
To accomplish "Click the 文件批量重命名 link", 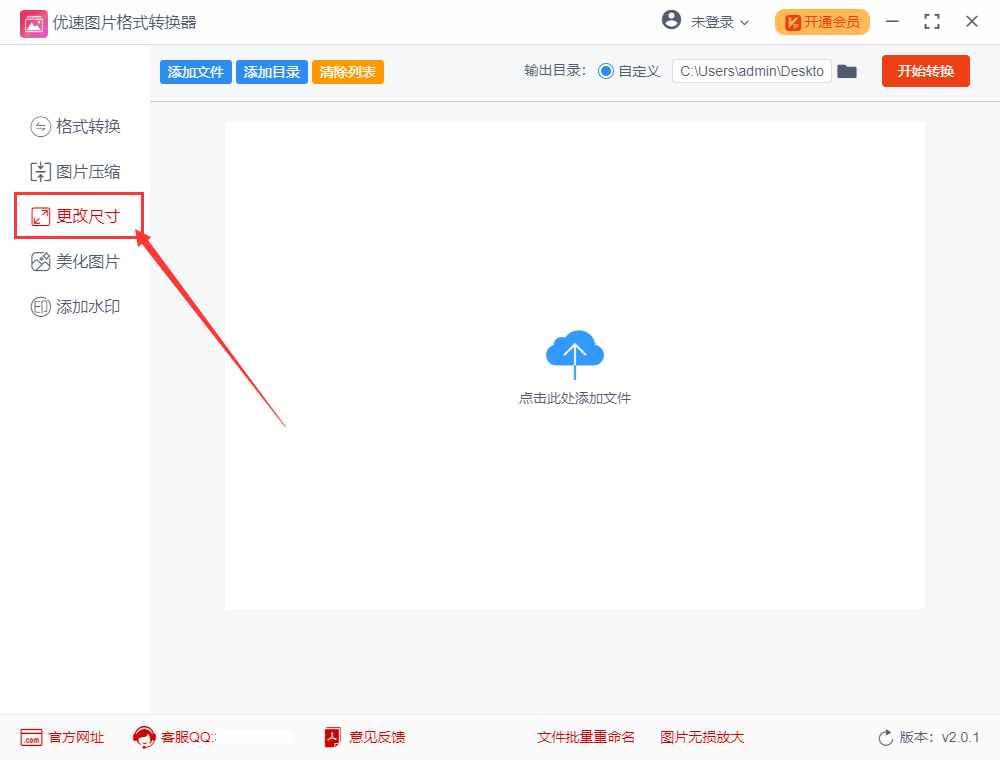I will (x=585, y=737).
